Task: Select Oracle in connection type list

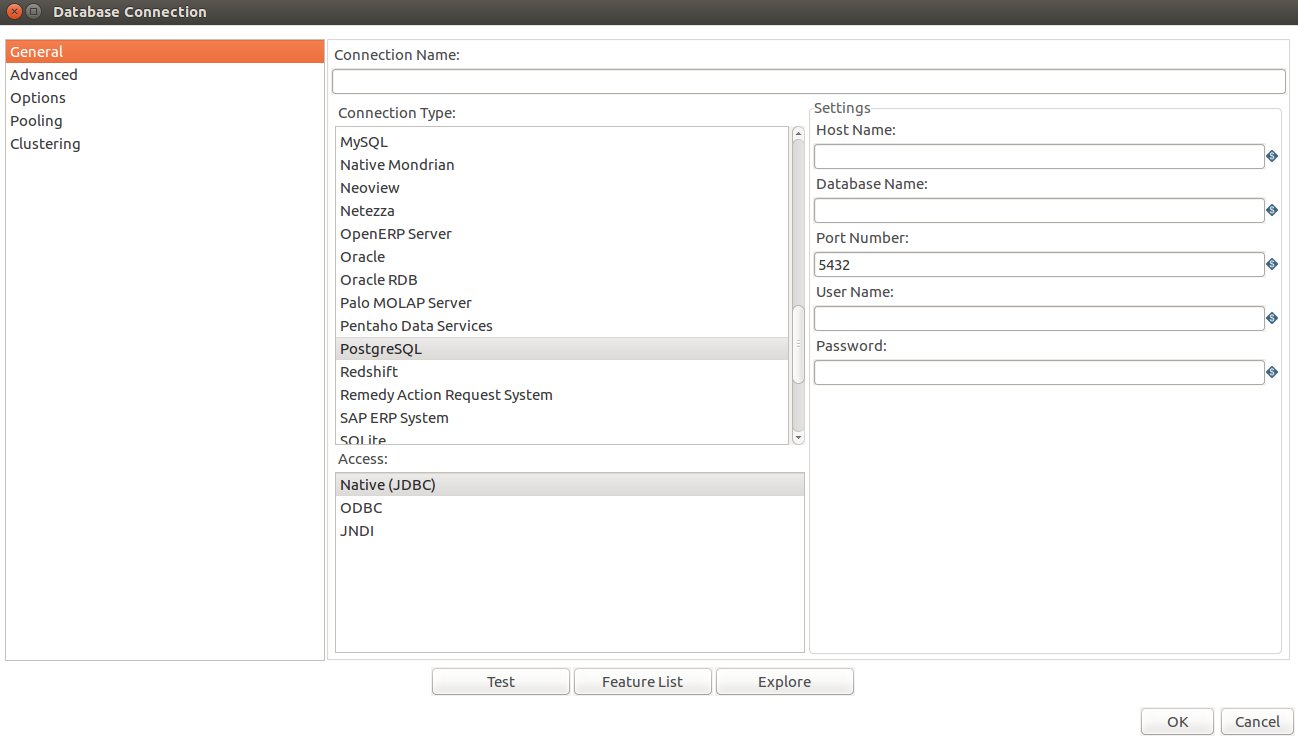Action: click(x=362, y=257)
